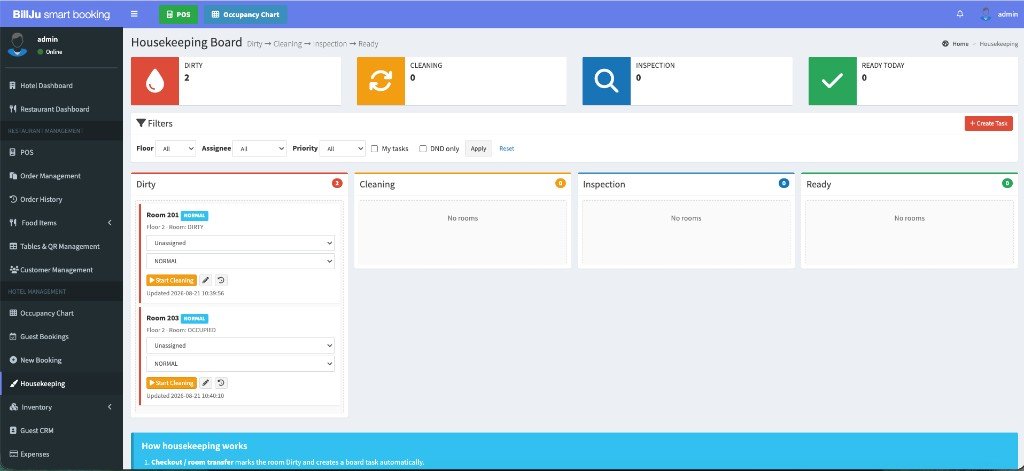
Task: Go to Home breadcrumb link
Action: pyautogui.click(x=955, y=44)
